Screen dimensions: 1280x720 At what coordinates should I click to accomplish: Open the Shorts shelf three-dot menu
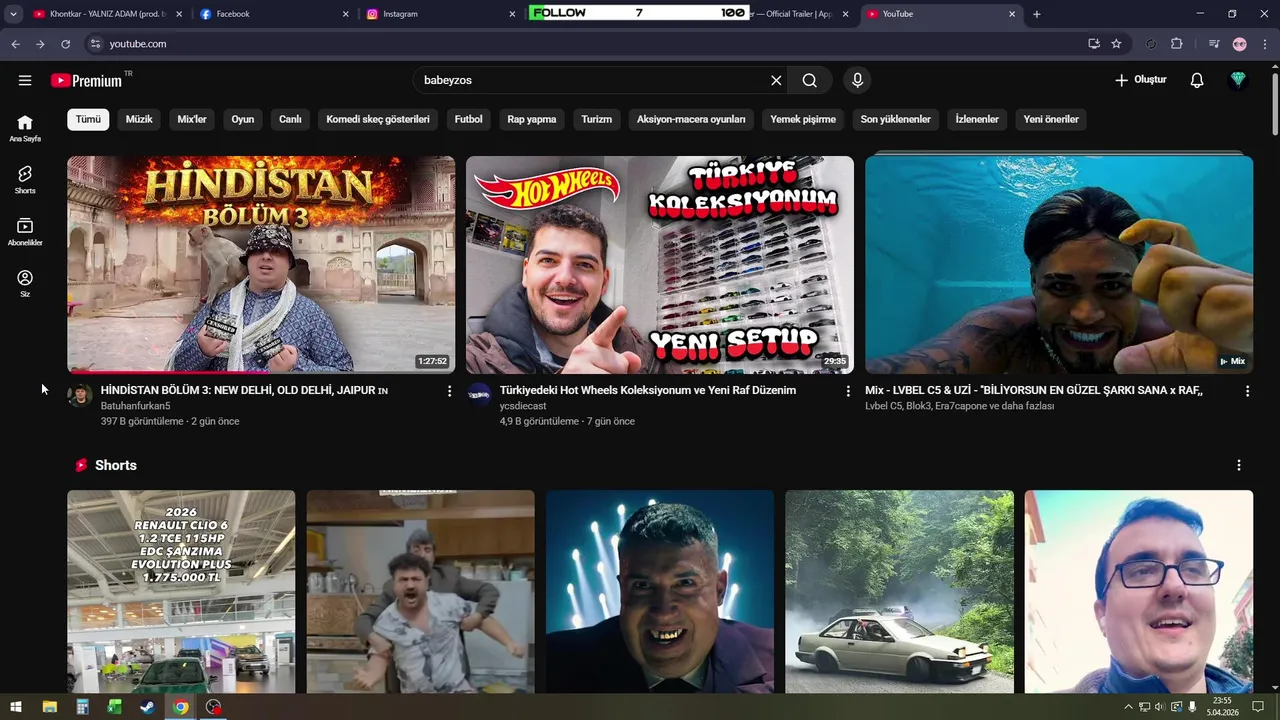(1239, 465)
